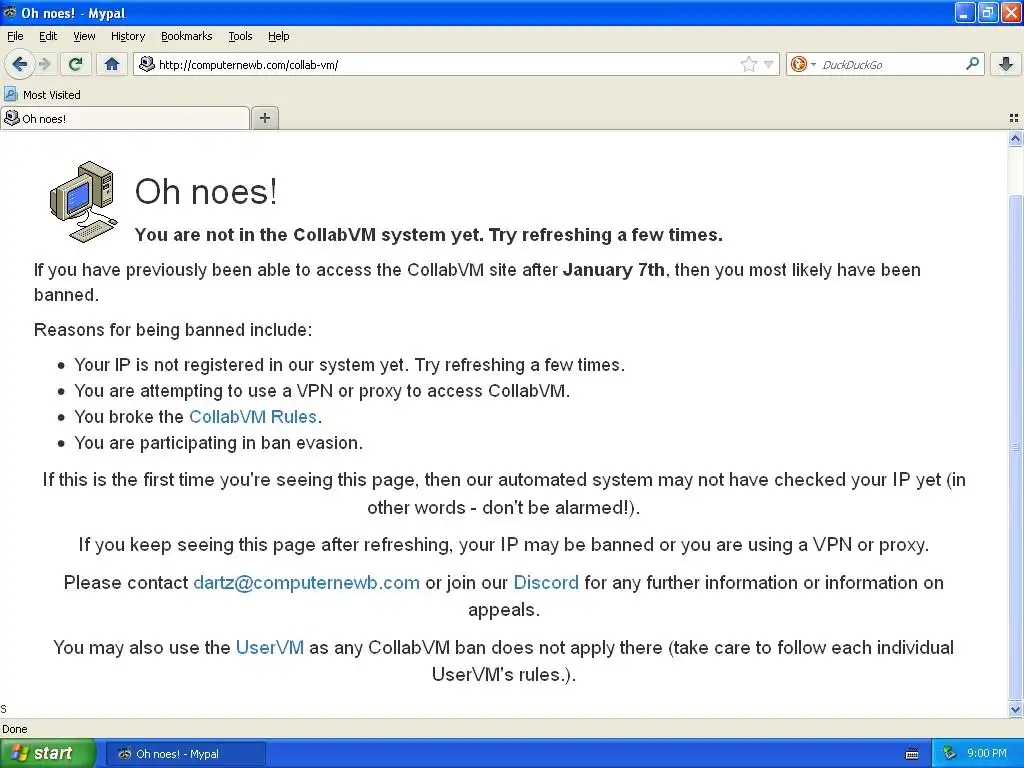This screenshot has width=1024, height=768.
Task: Activate 'Oh noes! - Mypal' taskbar button
Action: pyautogui.click(x=185, y=754)
